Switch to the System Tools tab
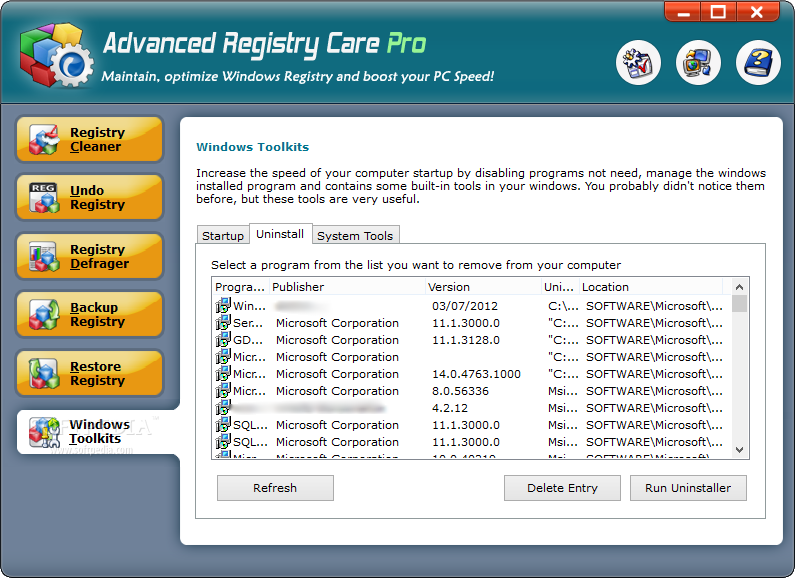The height and width of the screenshot is (578, 795). (355, 236)
